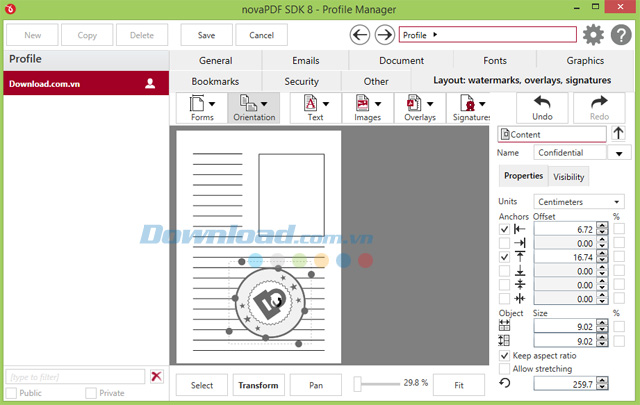Switch to the Security tab
This screenshot has width=640, height=405.
[x=301, y=81]
